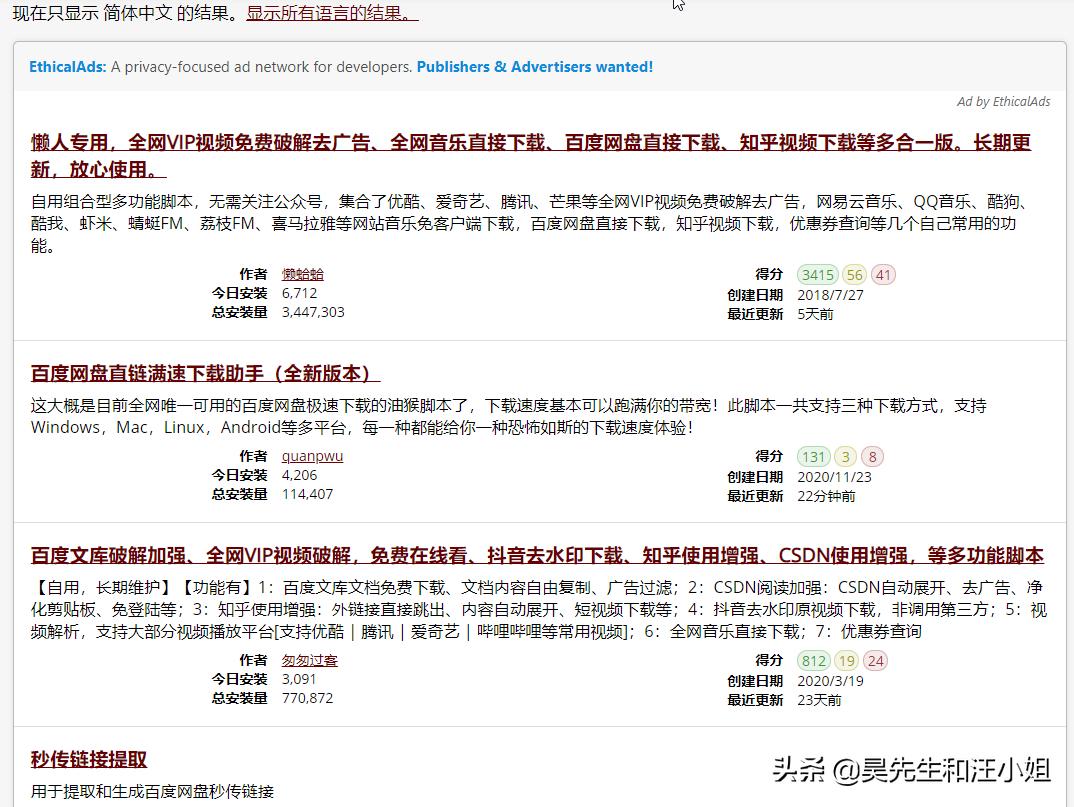The image size is (1074, 807).
Task: Open the 秒传链接提取 script page
Action: coord(86,759)
